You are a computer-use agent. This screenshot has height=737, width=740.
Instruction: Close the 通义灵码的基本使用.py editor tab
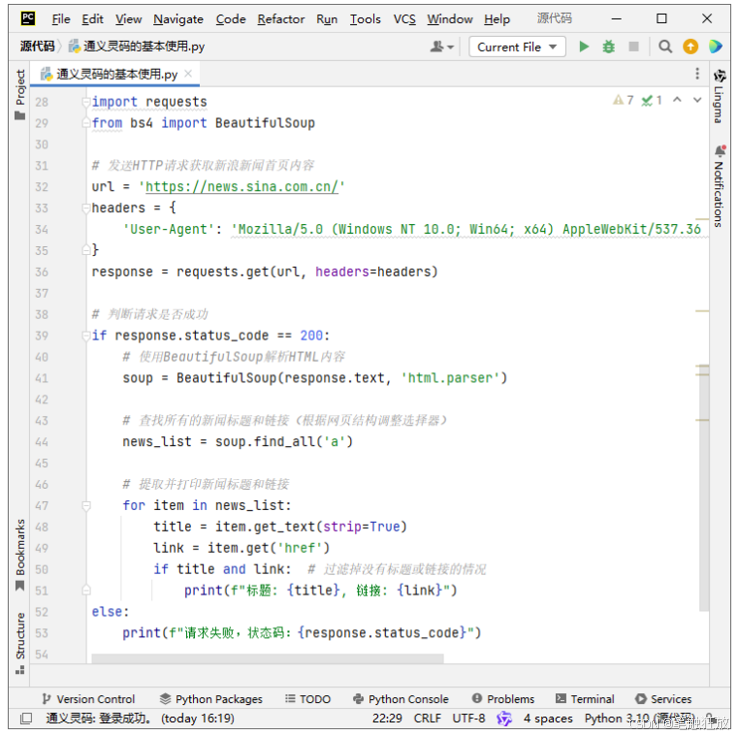tap(188, 74)
